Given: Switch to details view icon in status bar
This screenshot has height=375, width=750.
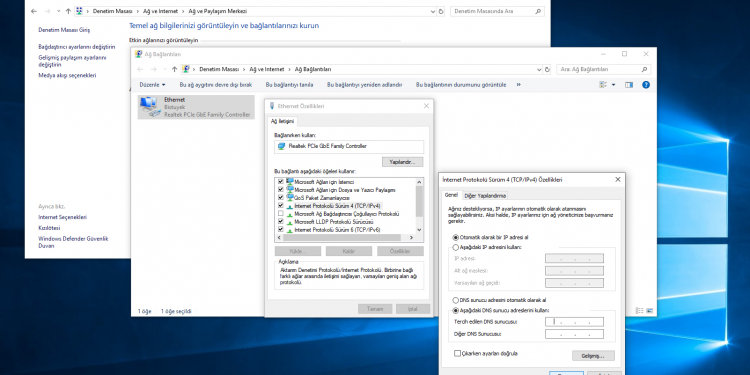Looking at the screenshot, I should coord(640,311).
